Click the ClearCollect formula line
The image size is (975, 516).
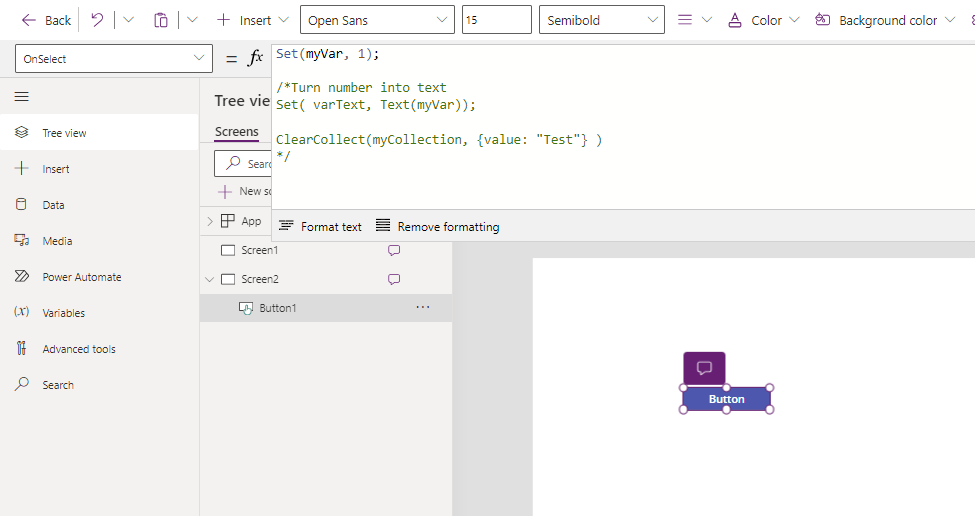pyautogui.click(x=439, y=140)
